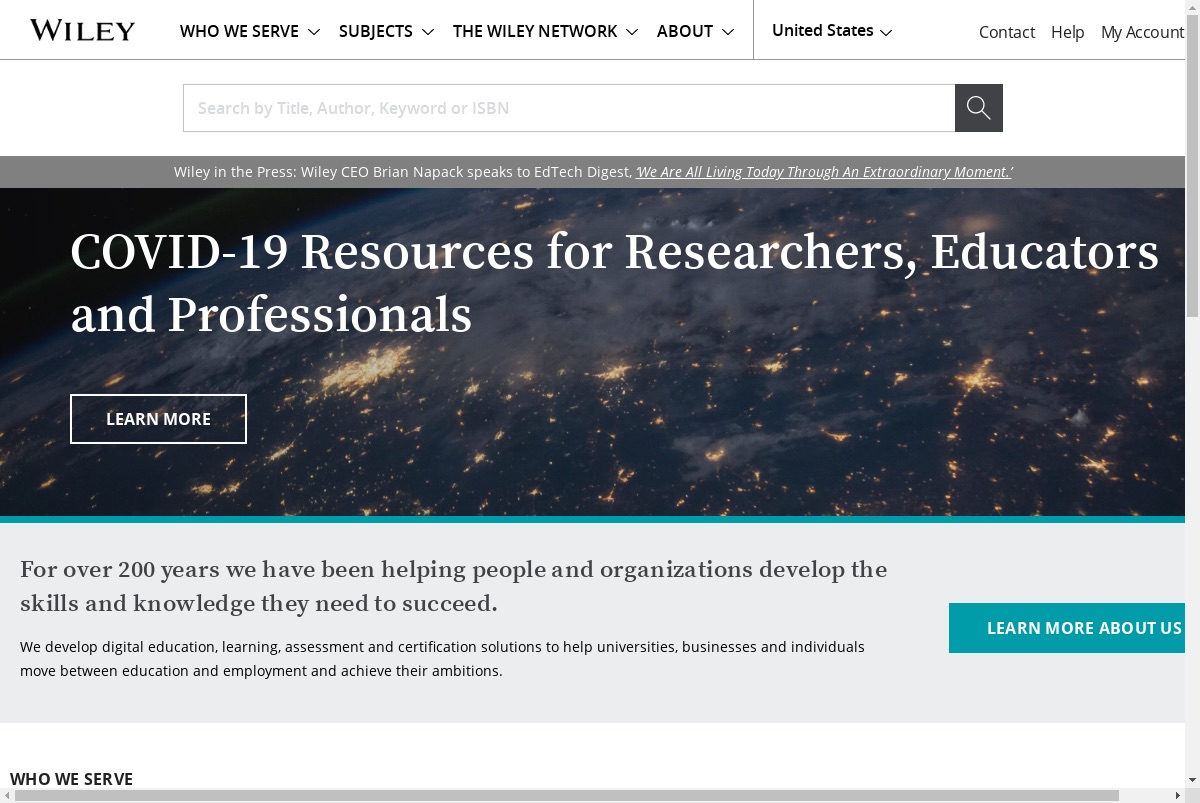Open the SUBJECTS menu

point(387,31)
